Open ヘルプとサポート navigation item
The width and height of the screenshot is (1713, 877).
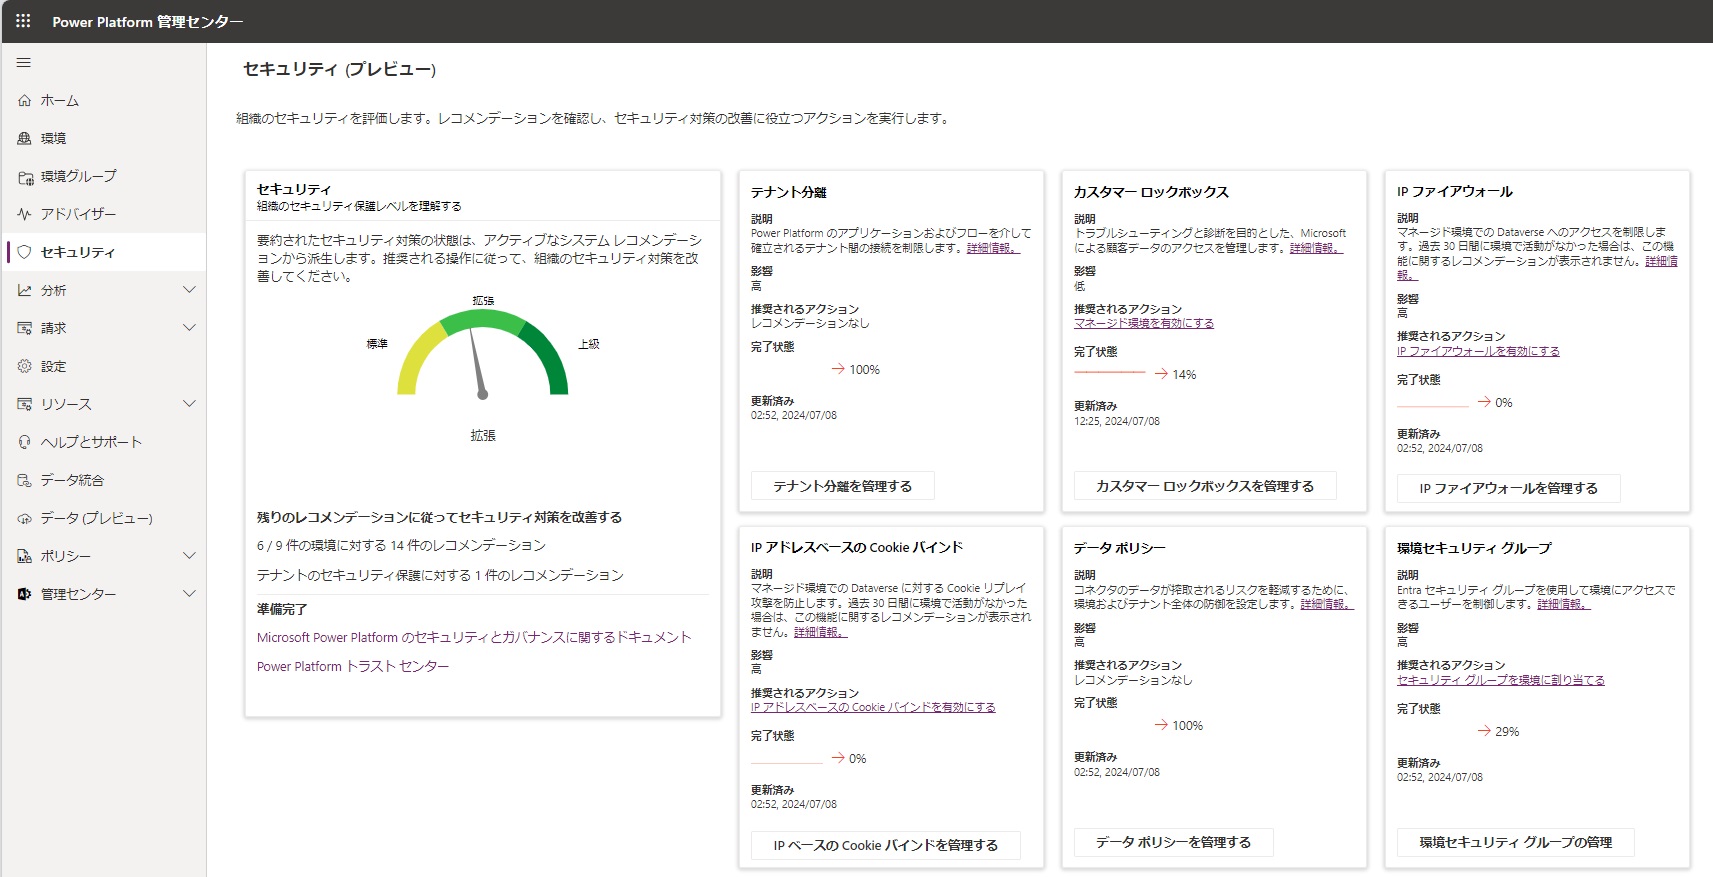(104, 442)
